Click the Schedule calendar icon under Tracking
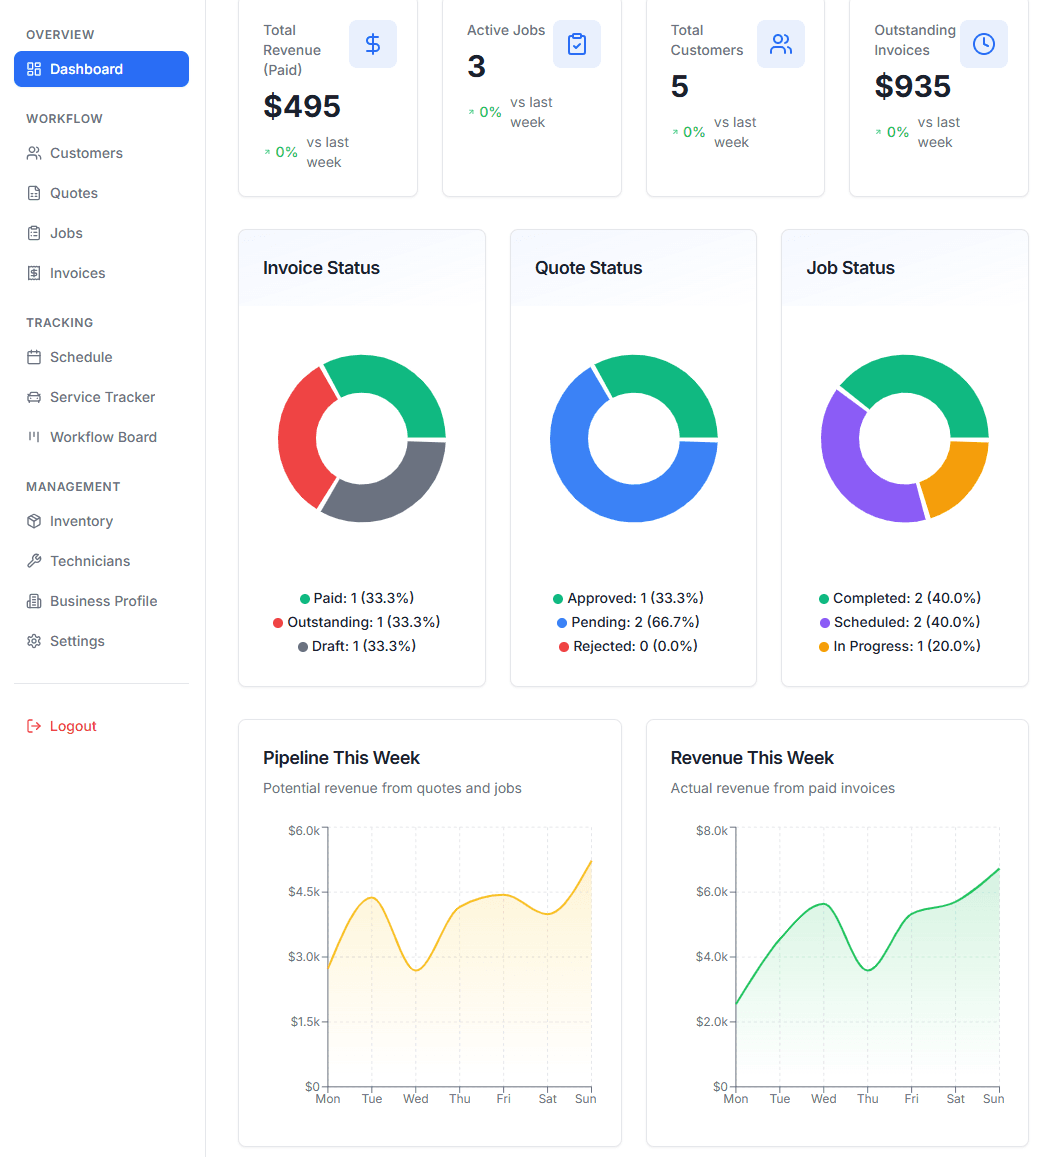The width and height of the screenshot is (1044, 1157). pyautogui.click(x=35, y=357)
